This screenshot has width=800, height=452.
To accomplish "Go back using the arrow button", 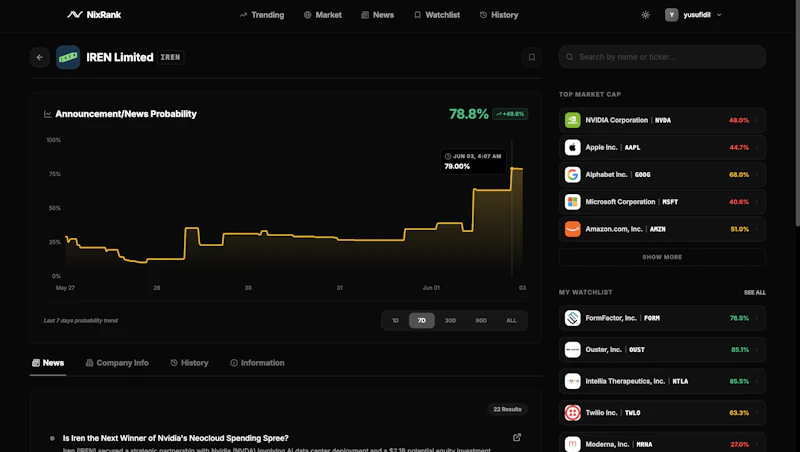I will click(x=40, y=57).
